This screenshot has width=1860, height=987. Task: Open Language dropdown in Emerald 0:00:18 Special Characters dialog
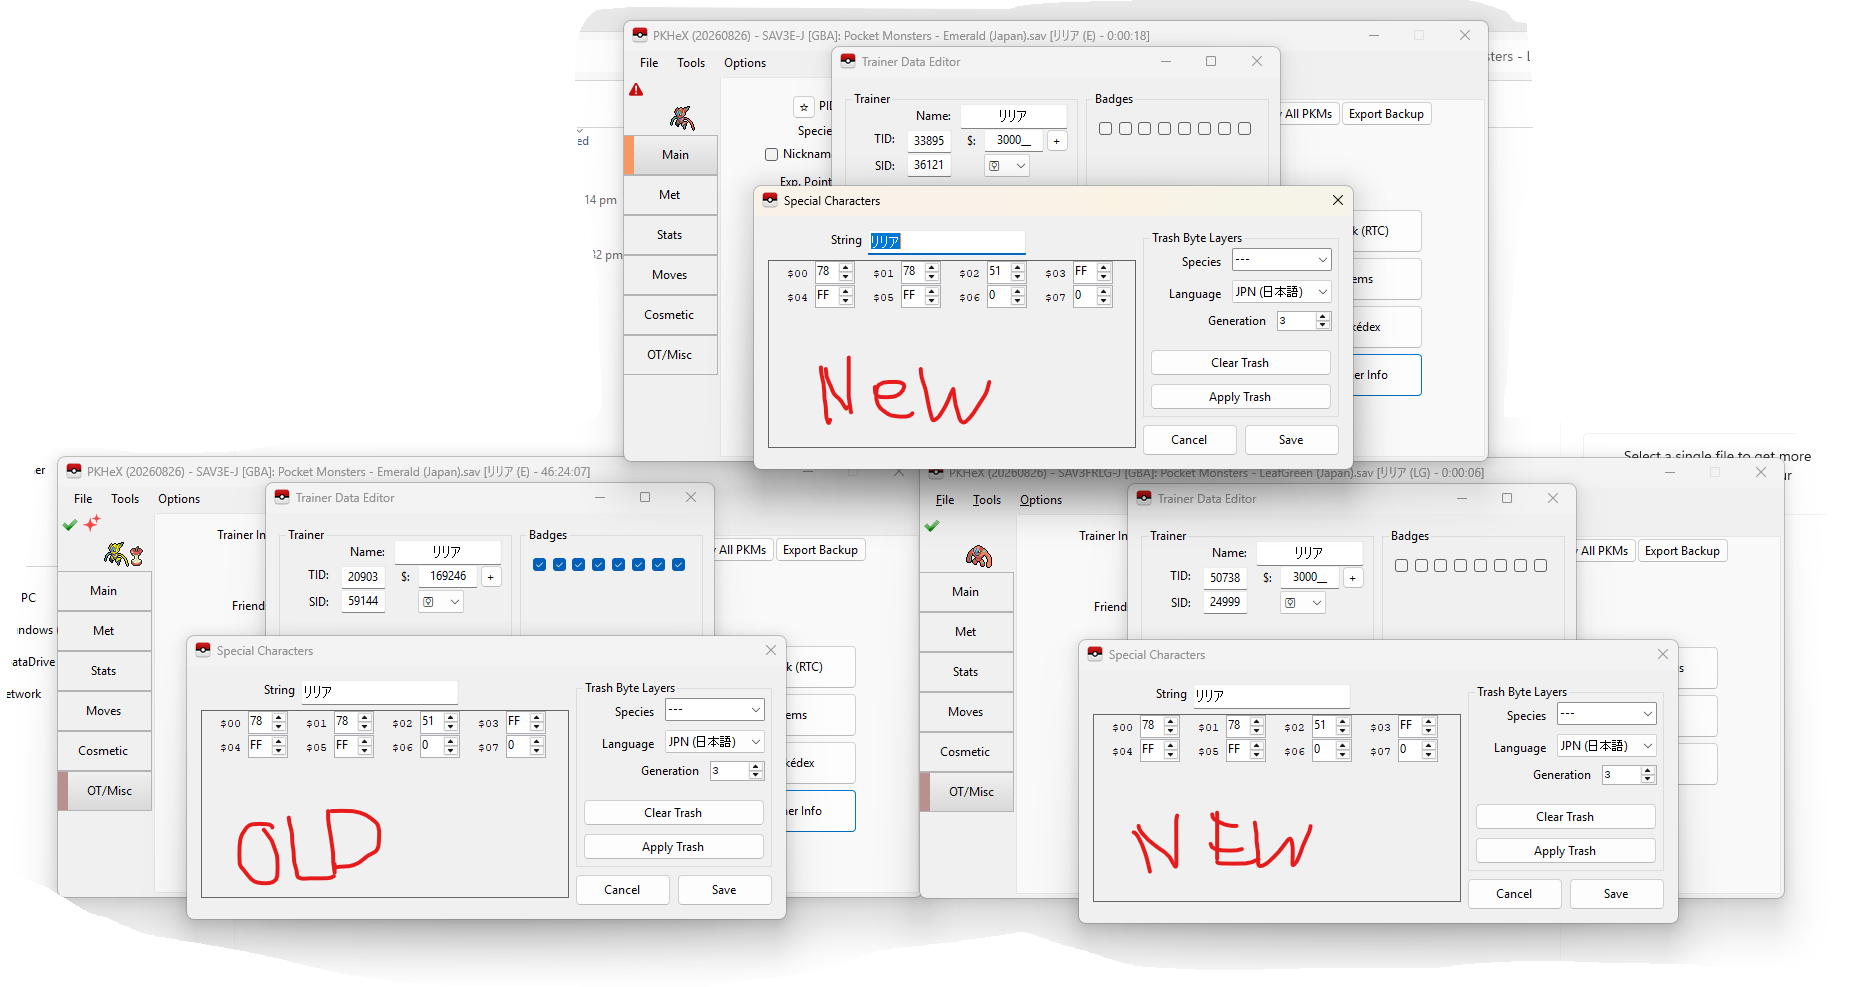(x=1282, y=292)
